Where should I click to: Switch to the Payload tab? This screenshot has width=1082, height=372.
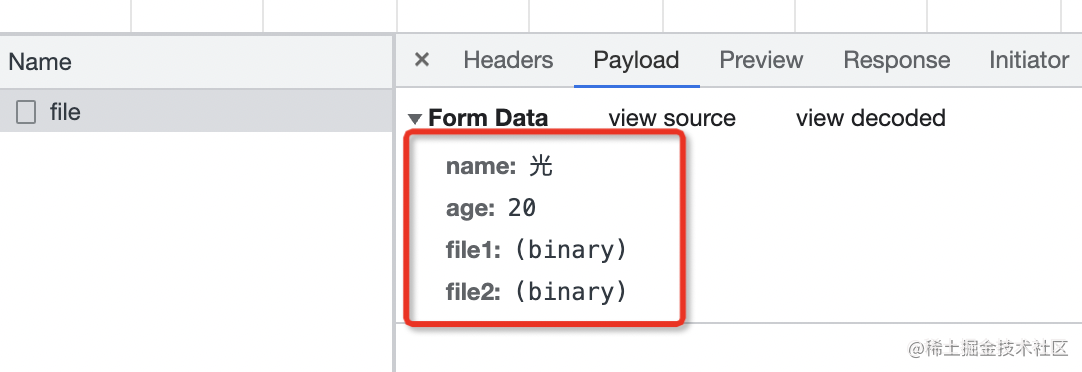pos(636,60)
